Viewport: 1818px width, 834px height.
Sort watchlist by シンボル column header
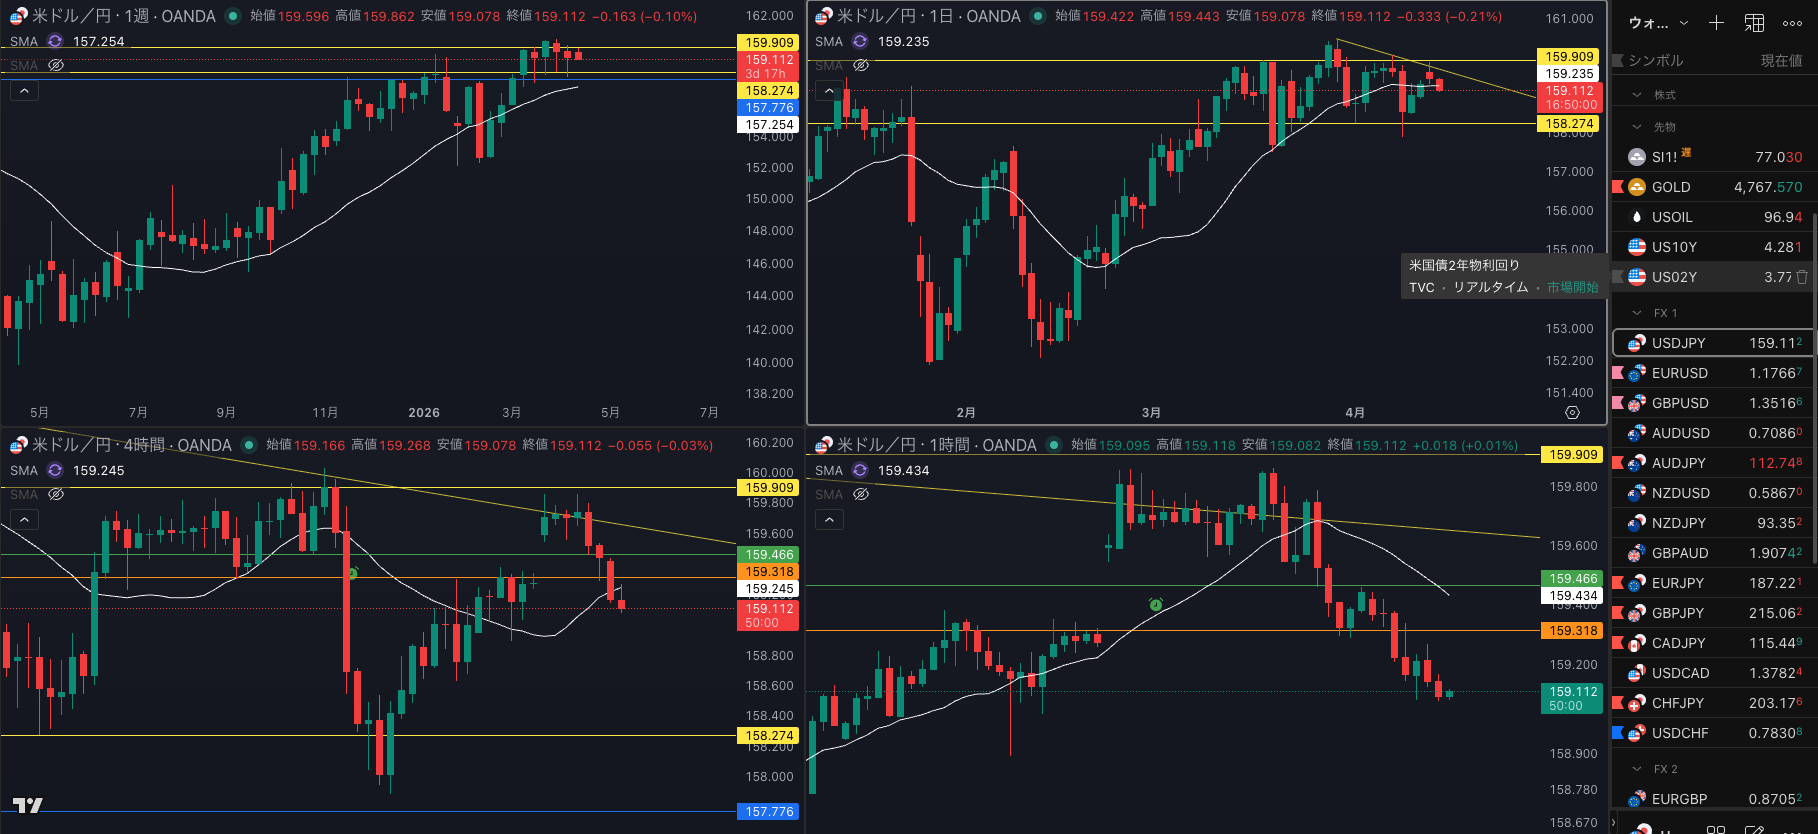(1655, 61)
